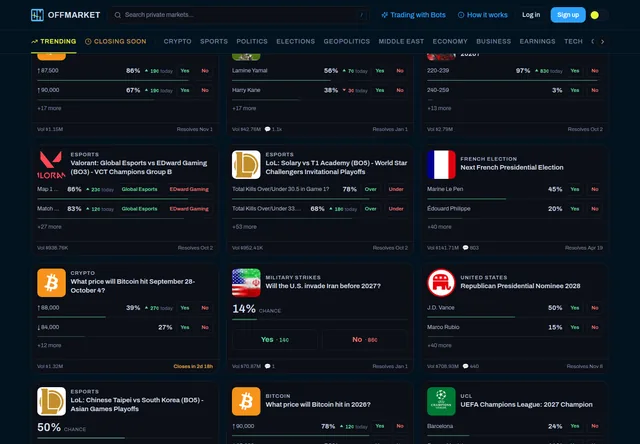640x444 pixels.
Task: Buy Yes 14¢ on Iran invasion
Action: tap(275, 340)
